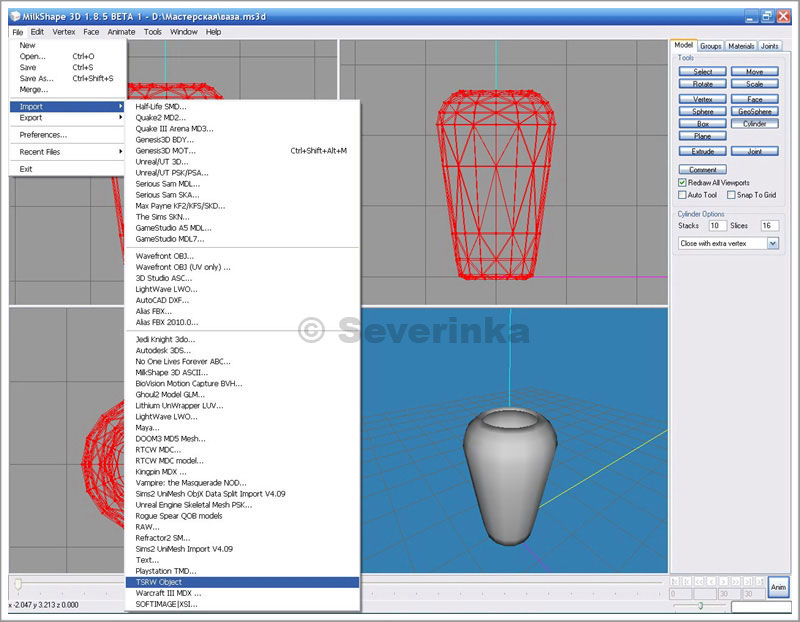The width and height of the screenshot is (800, 622).
Task: Click the Rotate tool button
Action: tap(703, 84)
